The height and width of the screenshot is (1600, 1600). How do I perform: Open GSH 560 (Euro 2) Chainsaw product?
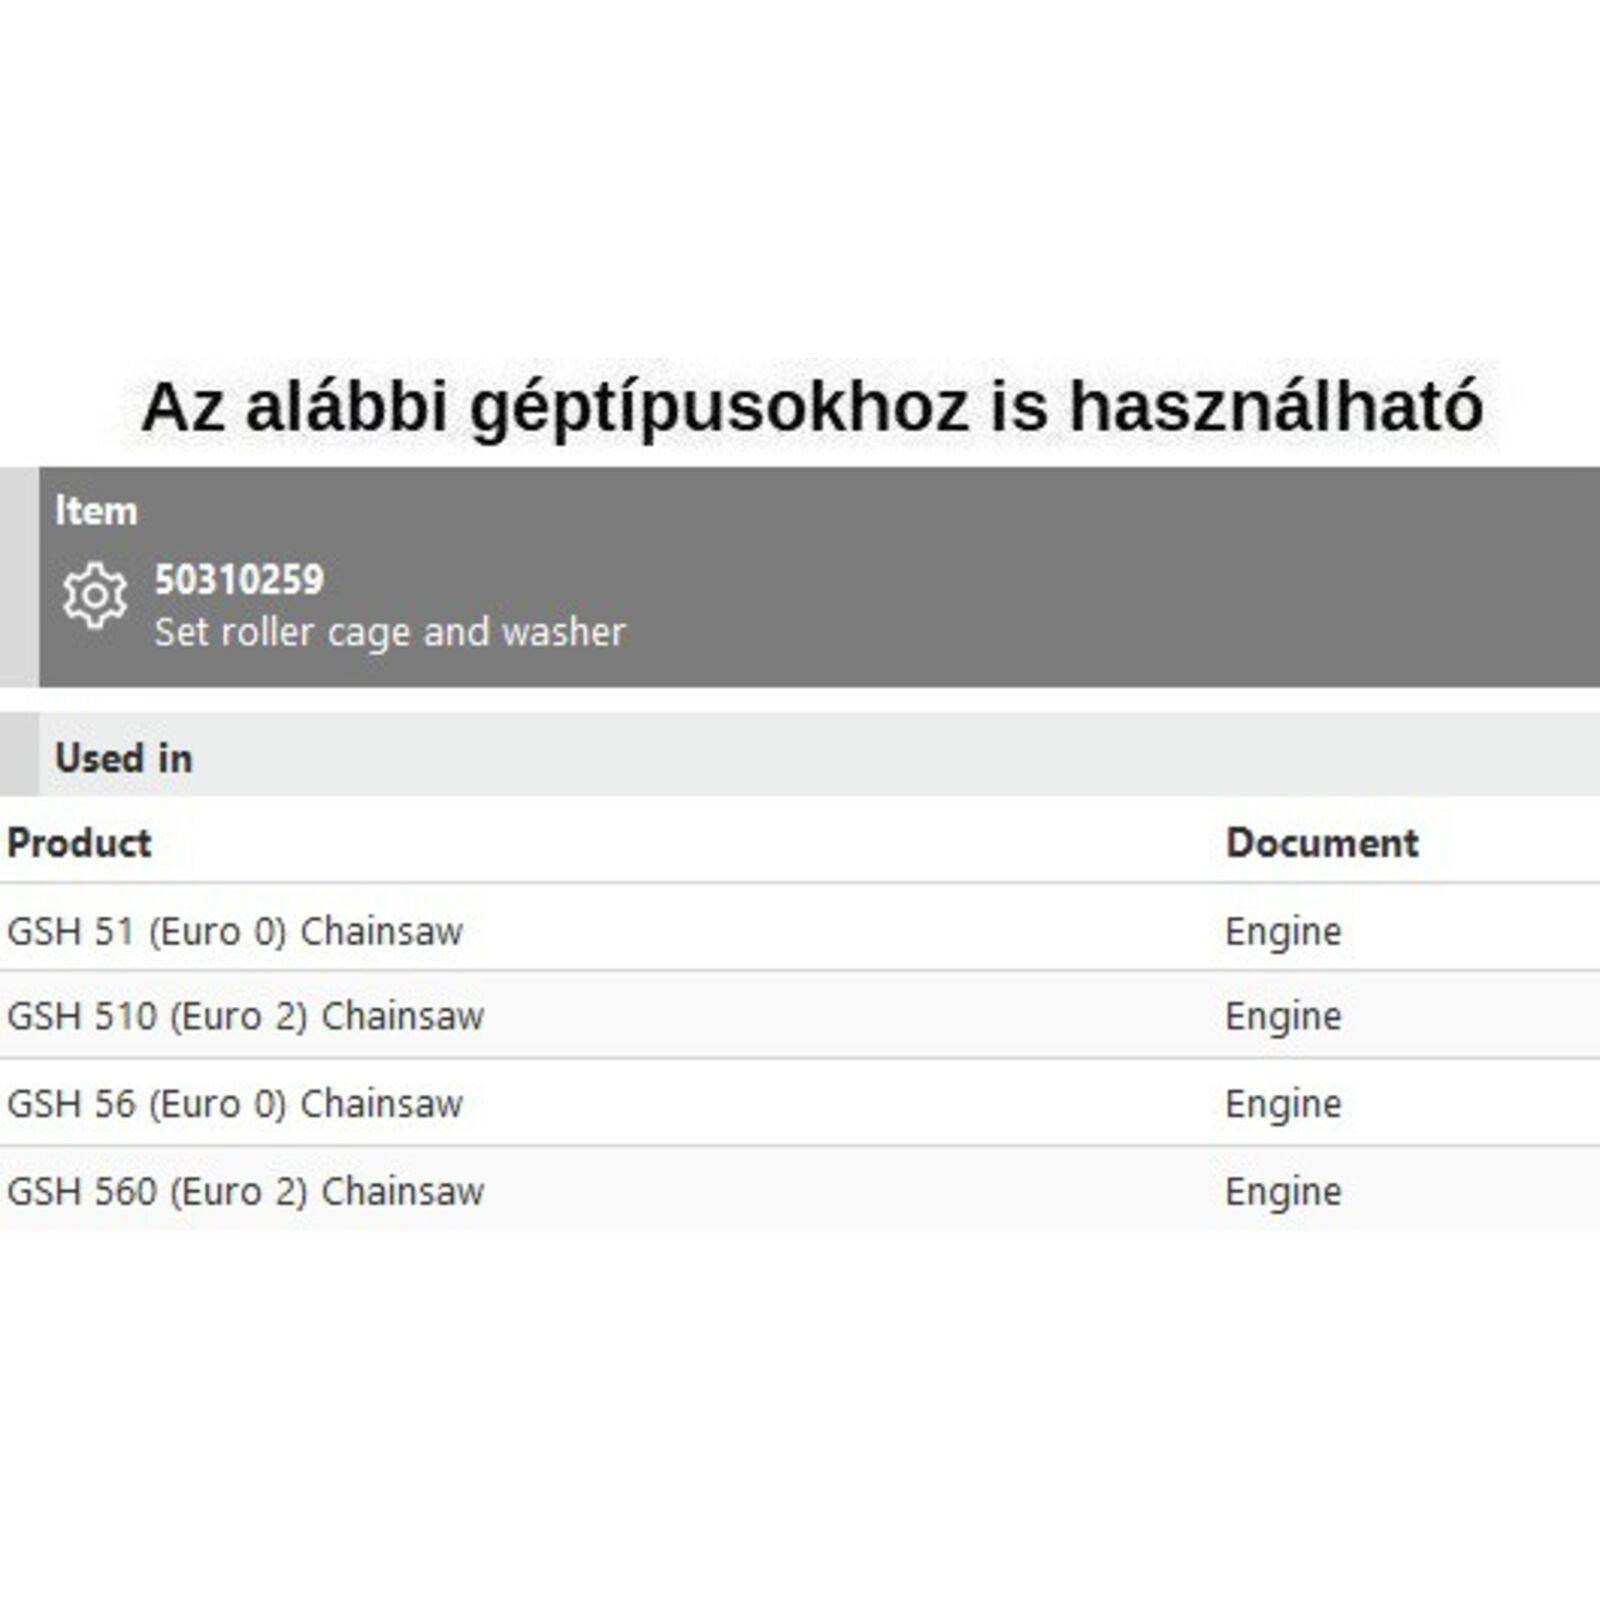tap(245, 1191)
